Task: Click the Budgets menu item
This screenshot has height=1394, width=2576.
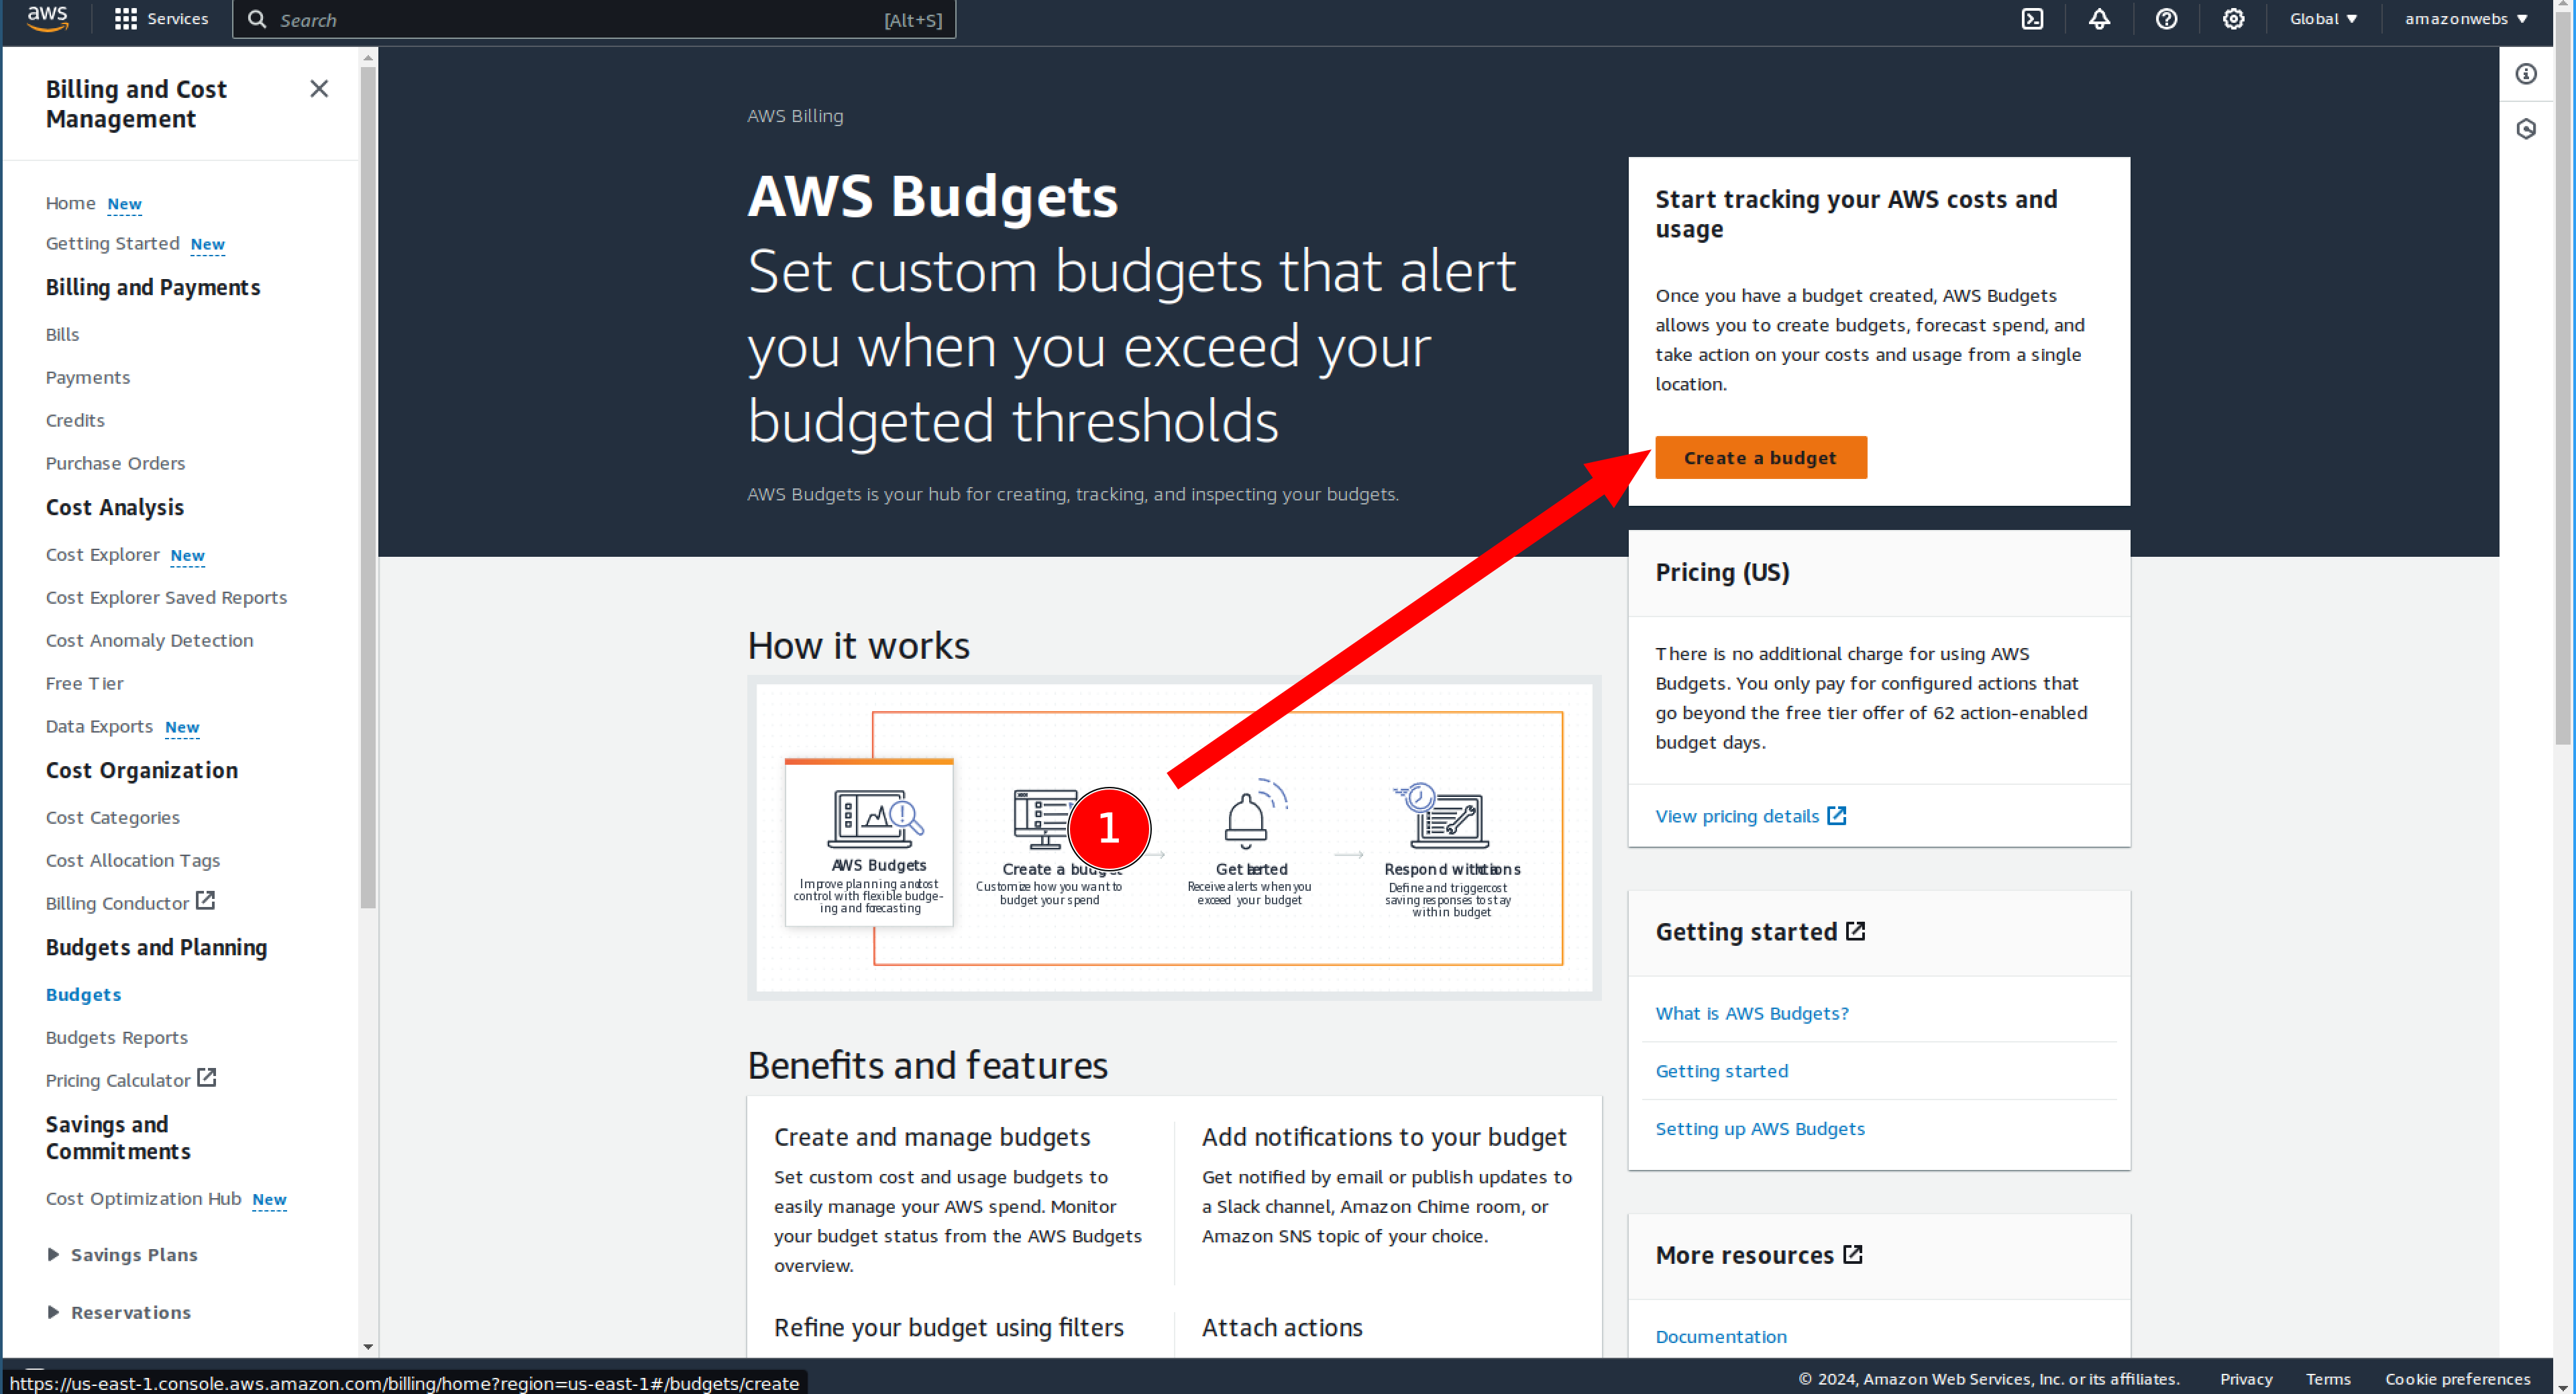Action: [84, 994]
